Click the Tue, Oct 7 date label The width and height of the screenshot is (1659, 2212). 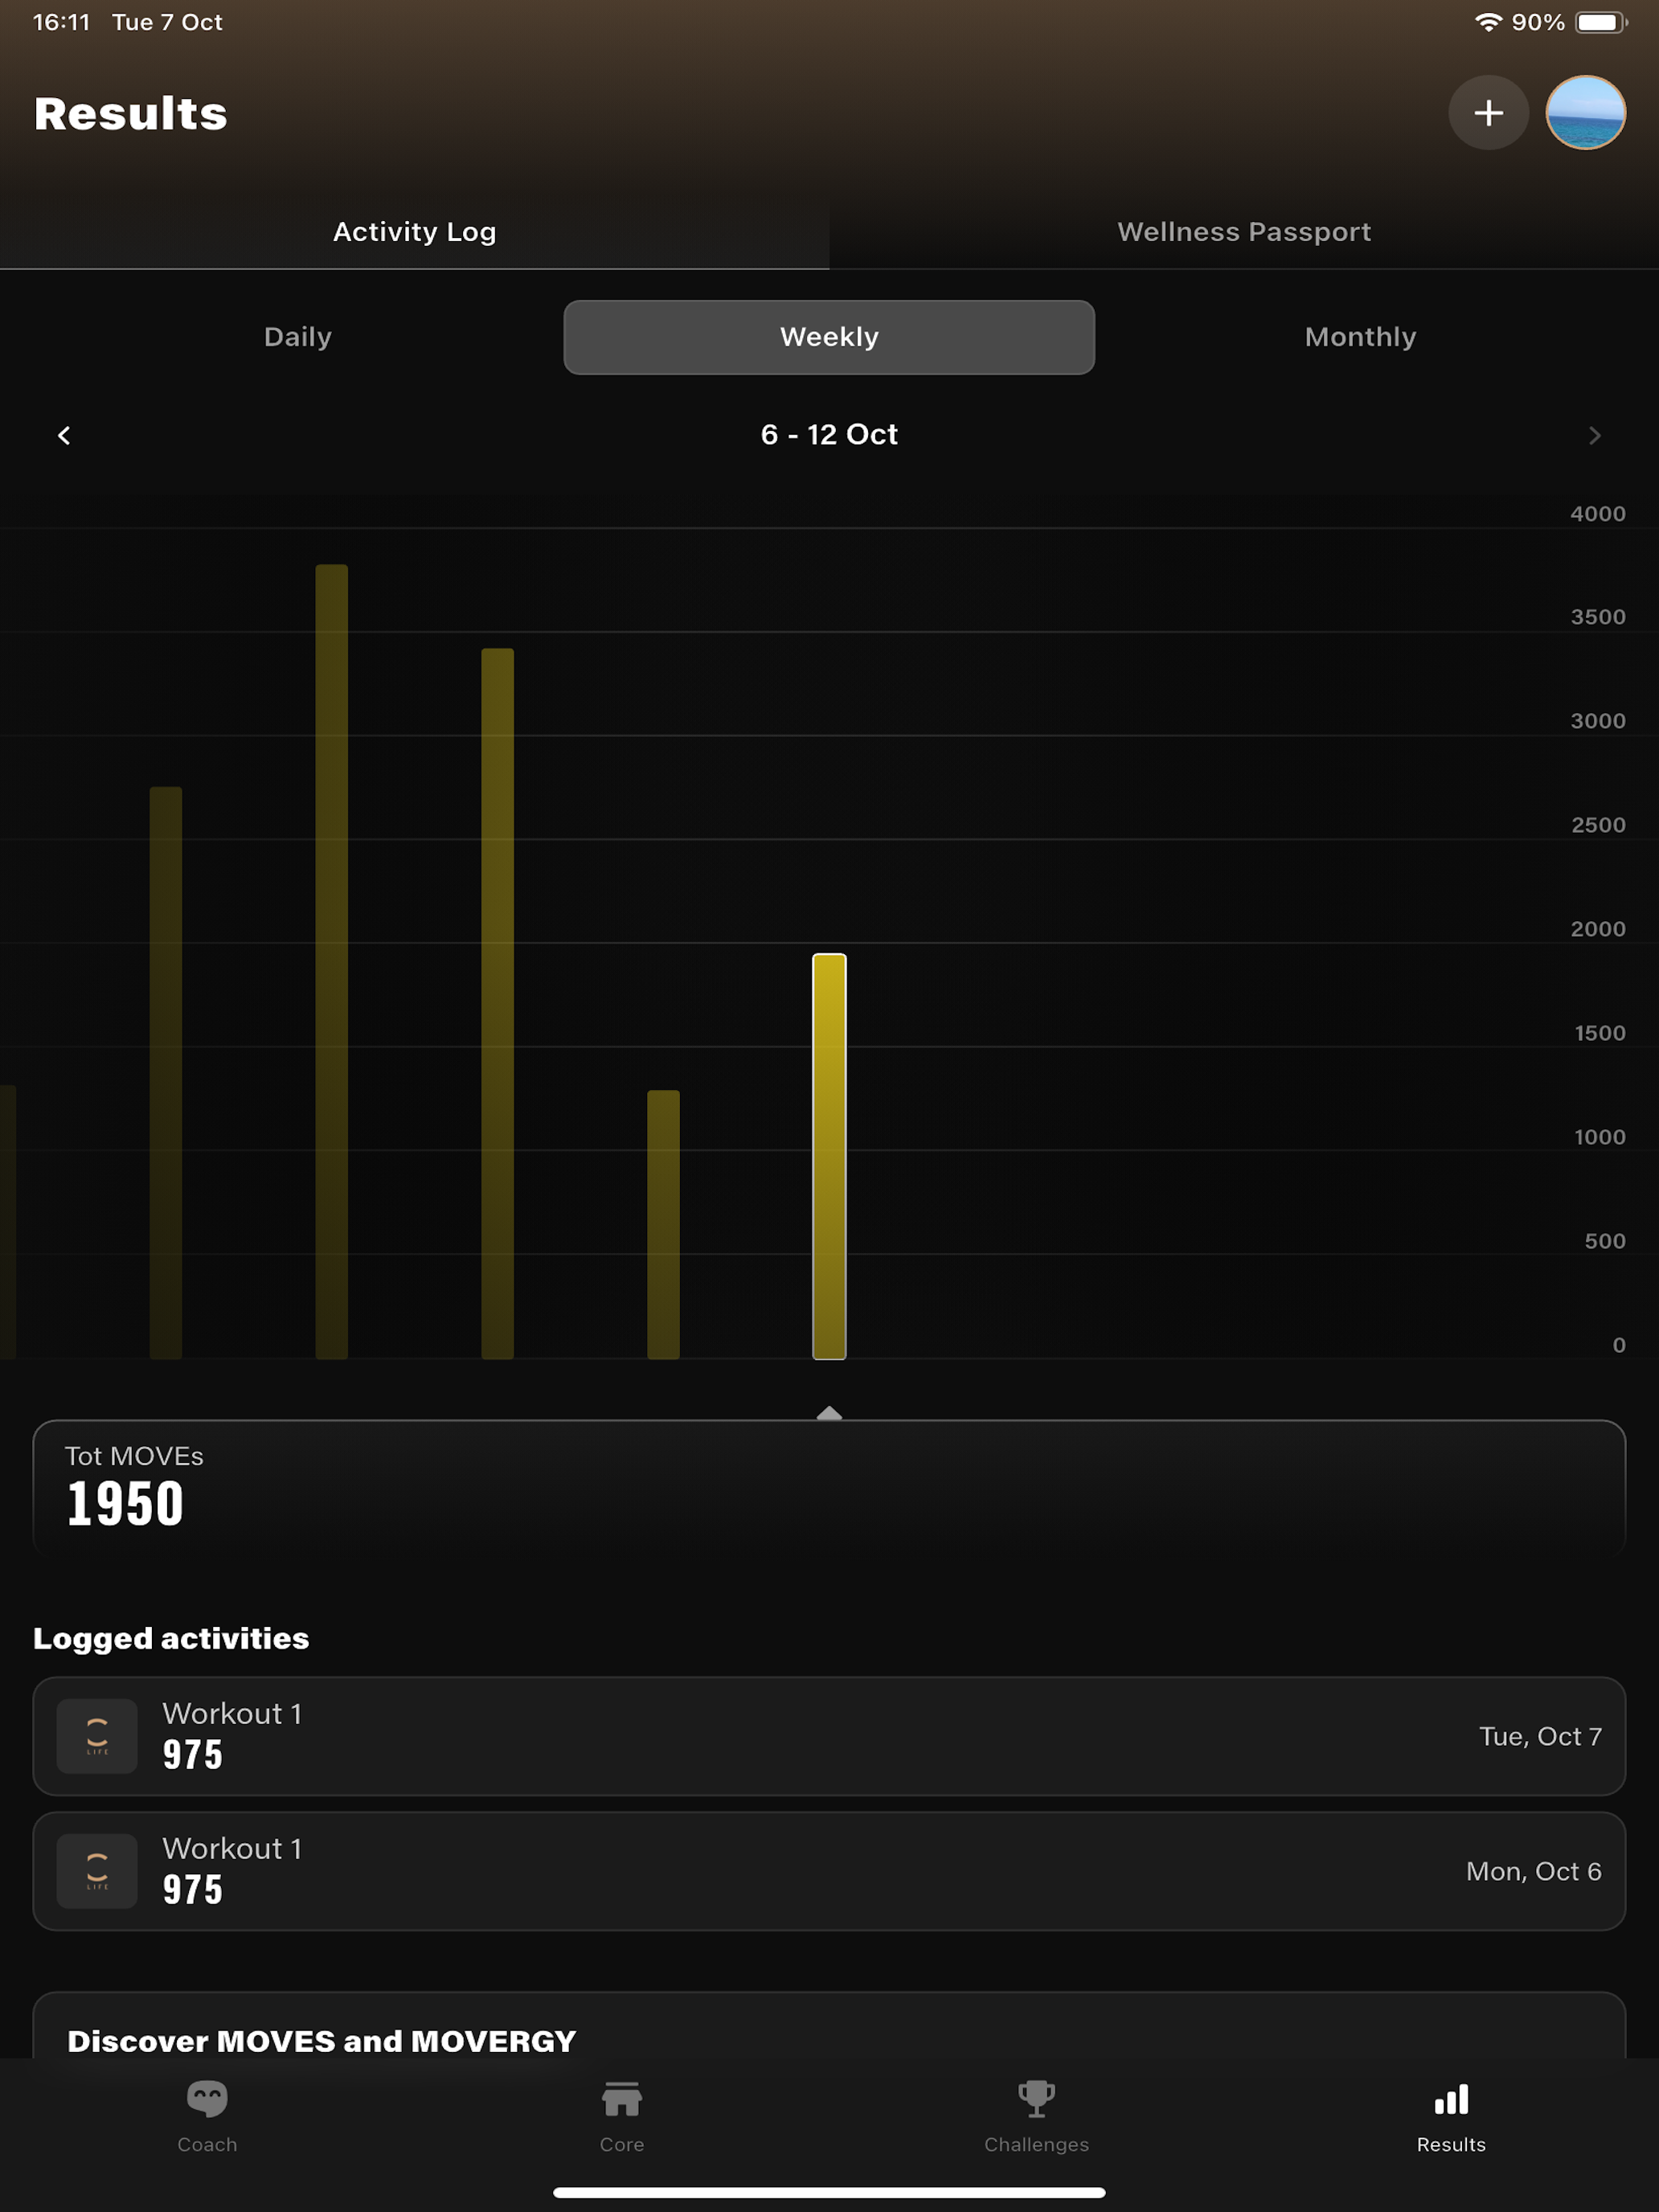pyautogui.click(x=1540, y=1736)
